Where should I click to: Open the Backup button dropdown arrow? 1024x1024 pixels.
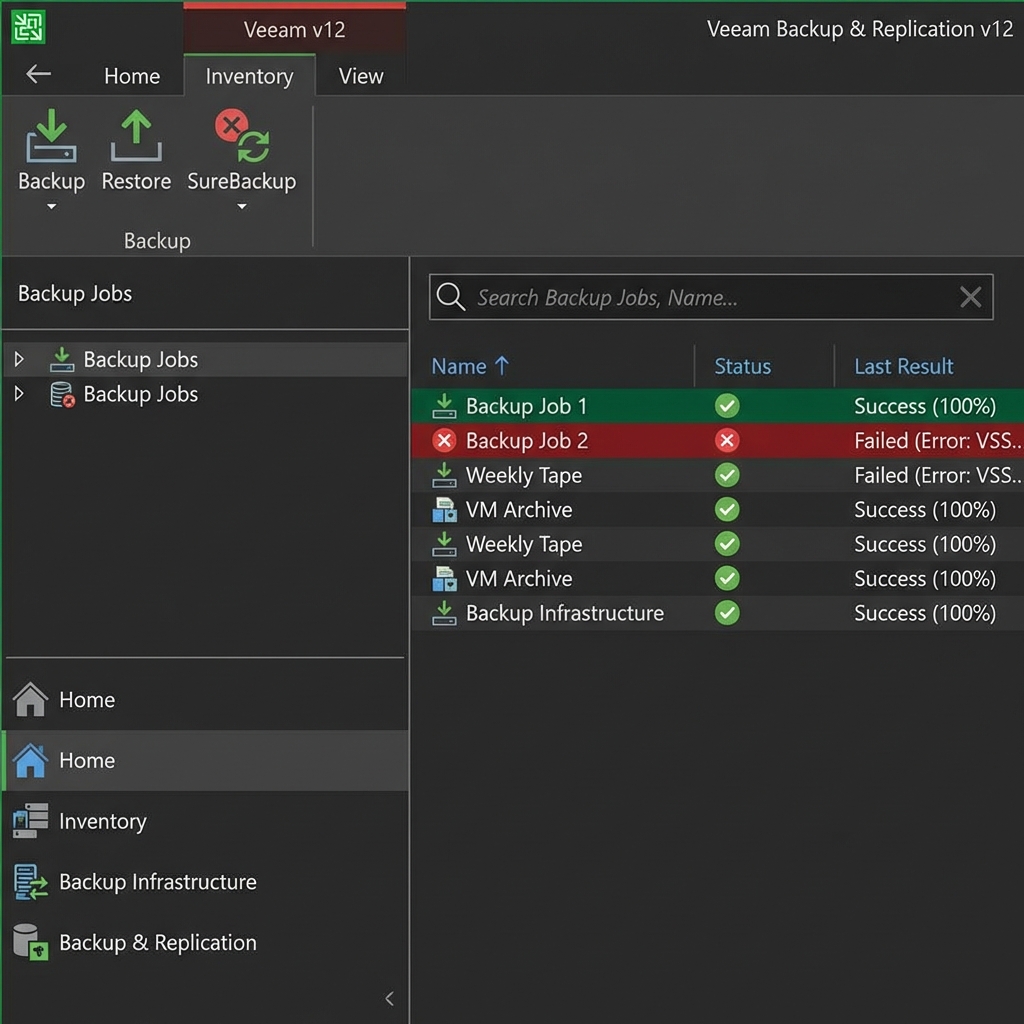pos(50,207)
